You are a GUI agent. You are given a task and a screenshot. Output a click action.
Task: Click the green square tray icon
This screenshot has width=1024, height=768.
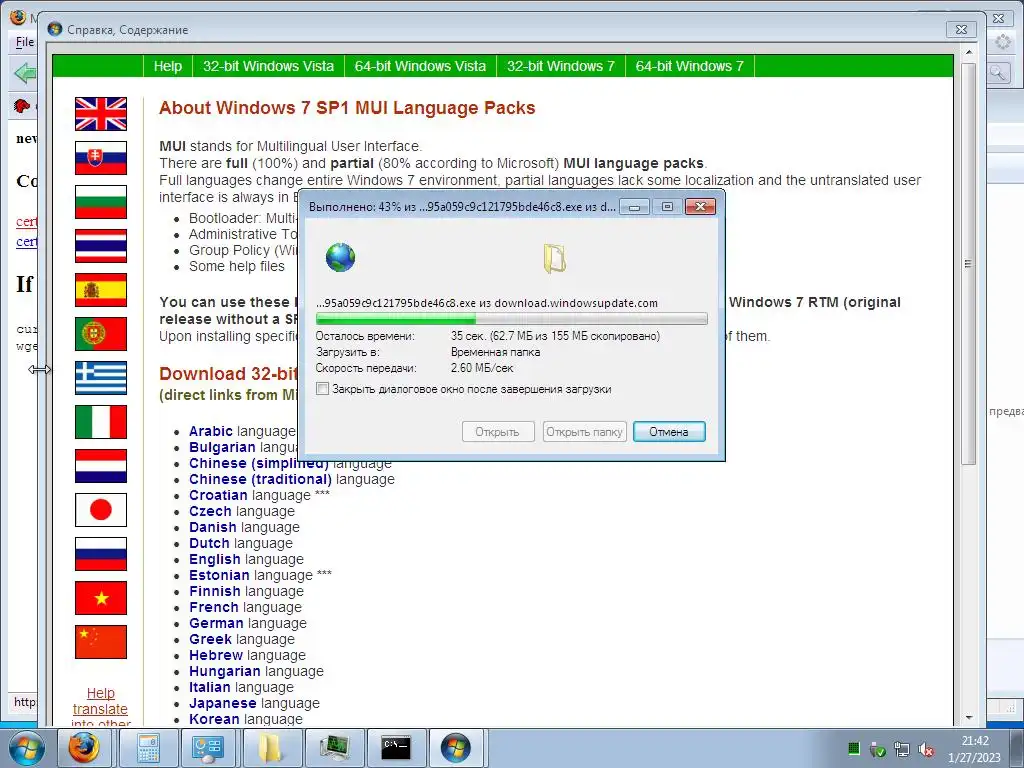(854, 748)
